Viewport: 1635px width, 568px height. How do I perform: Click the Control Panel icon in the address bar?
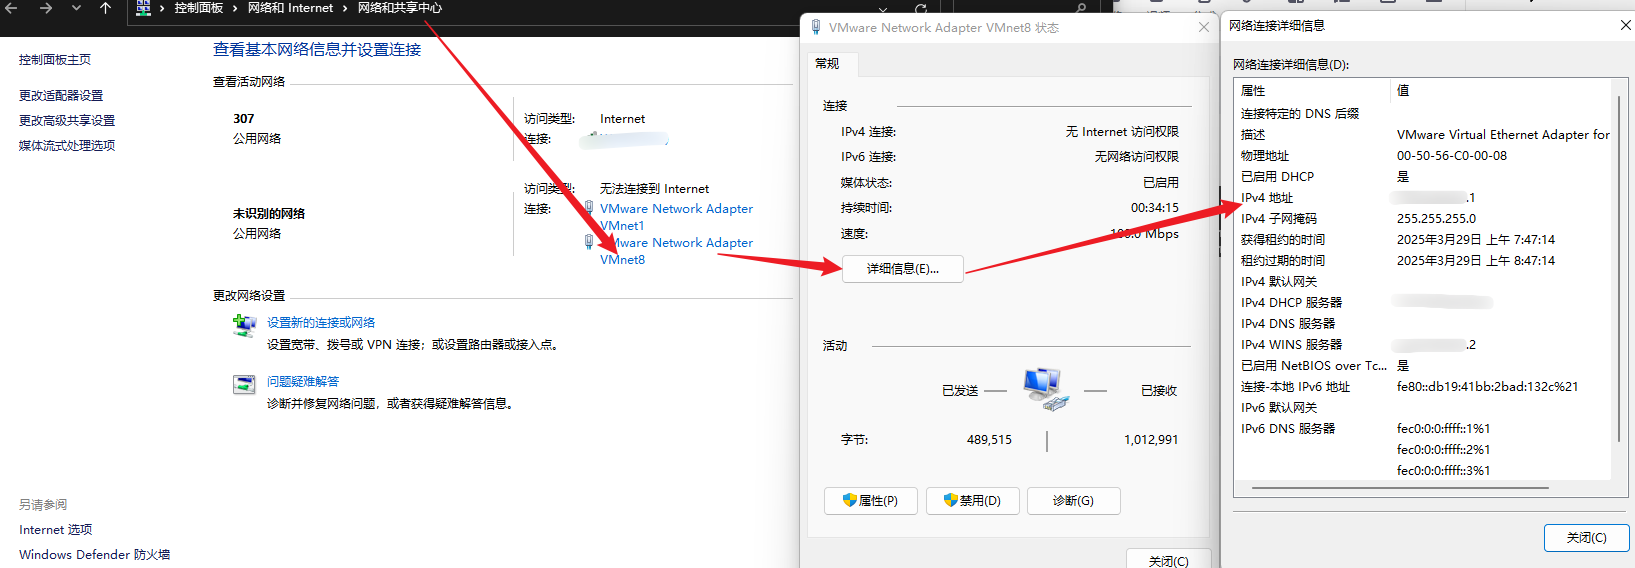point(143,8)
